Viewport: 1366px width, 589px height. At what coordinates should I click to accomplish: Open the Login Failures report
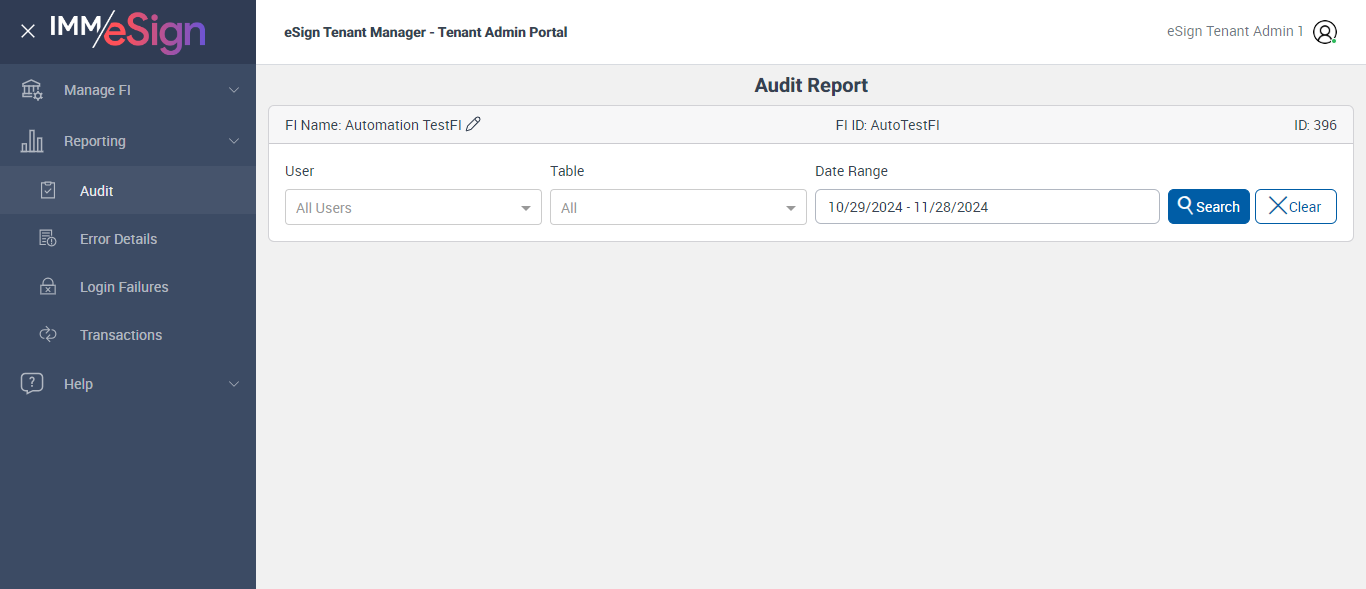click(x=124, y=287)
